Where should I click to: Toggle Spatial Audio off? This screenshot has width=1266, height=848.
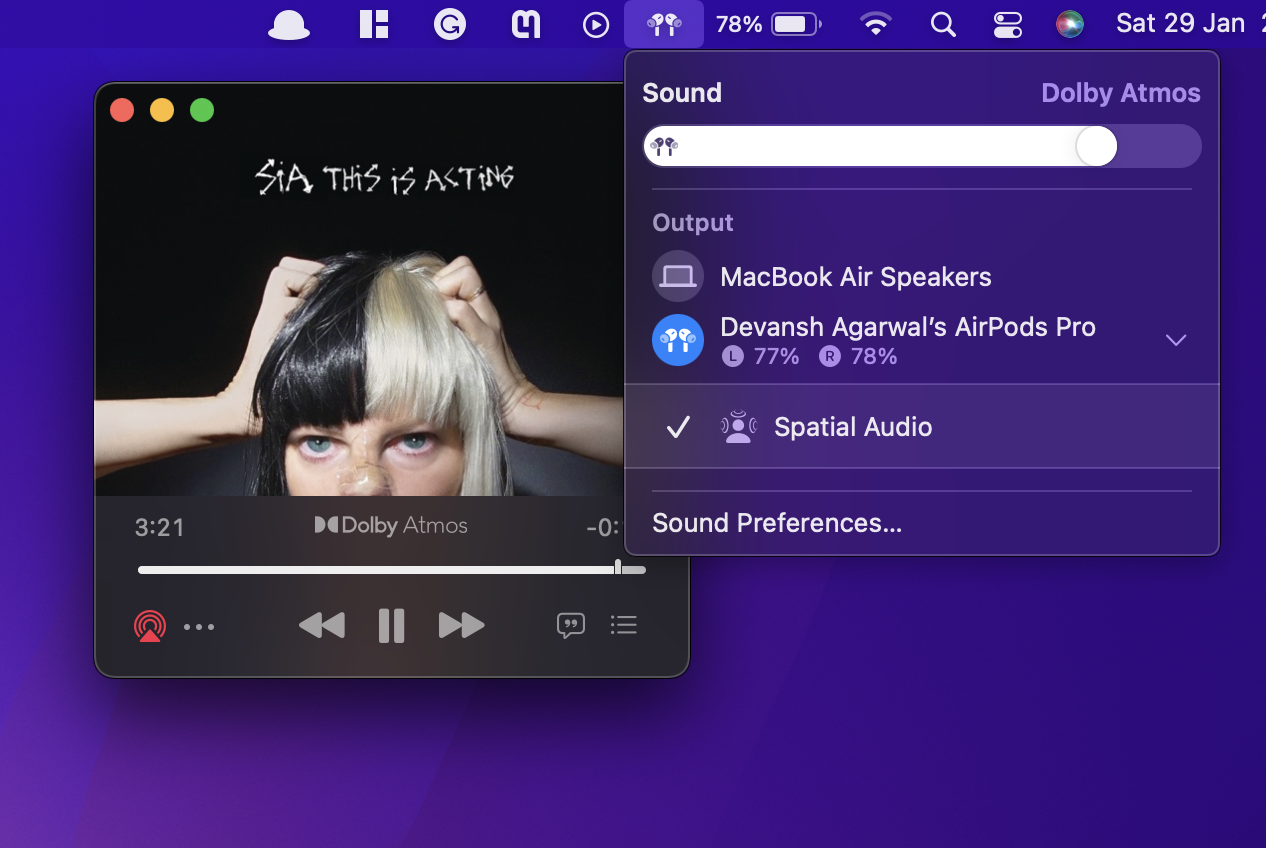coord(852,427)
